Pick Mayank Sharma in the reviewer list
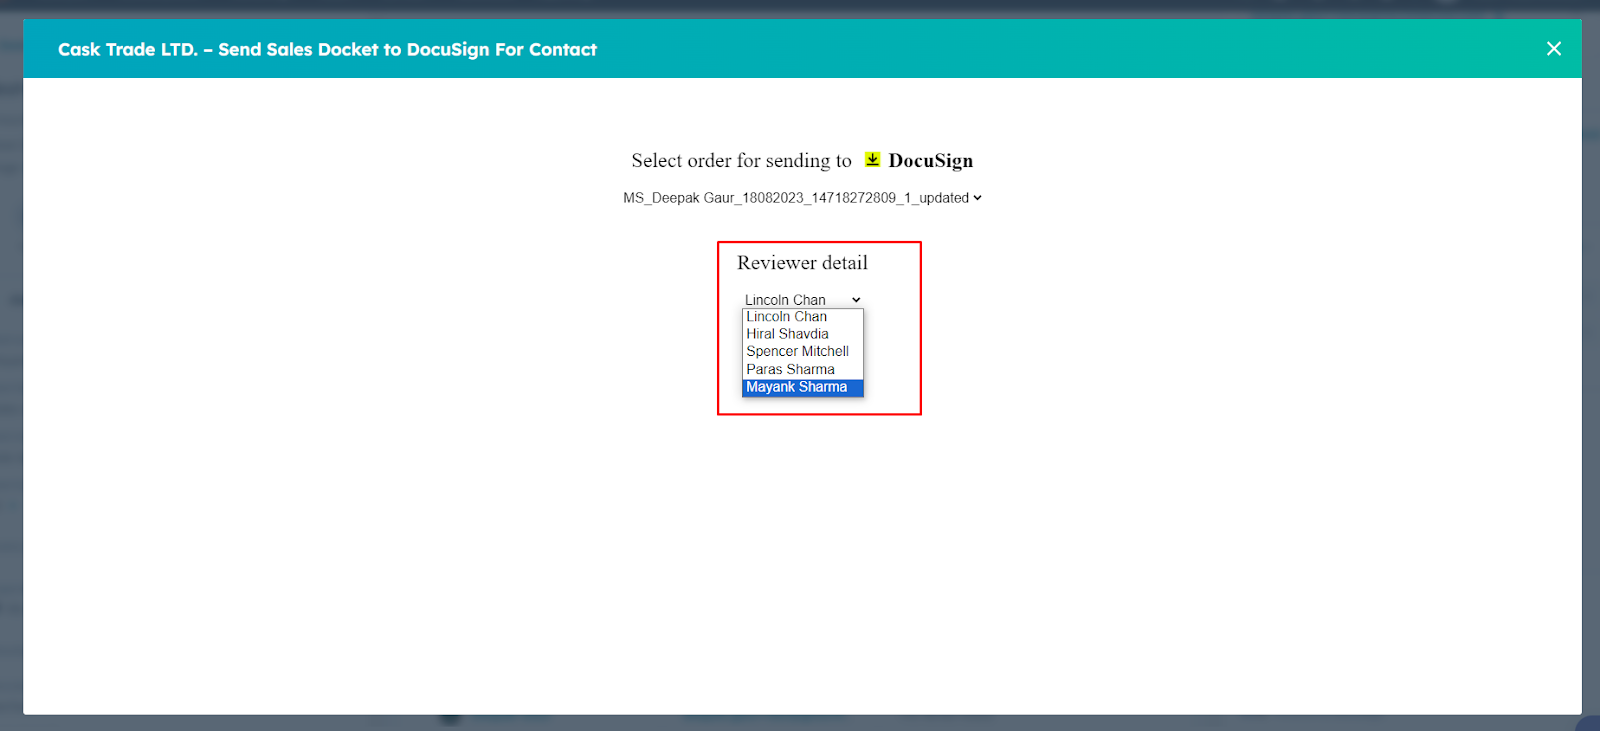 [802, 387]
